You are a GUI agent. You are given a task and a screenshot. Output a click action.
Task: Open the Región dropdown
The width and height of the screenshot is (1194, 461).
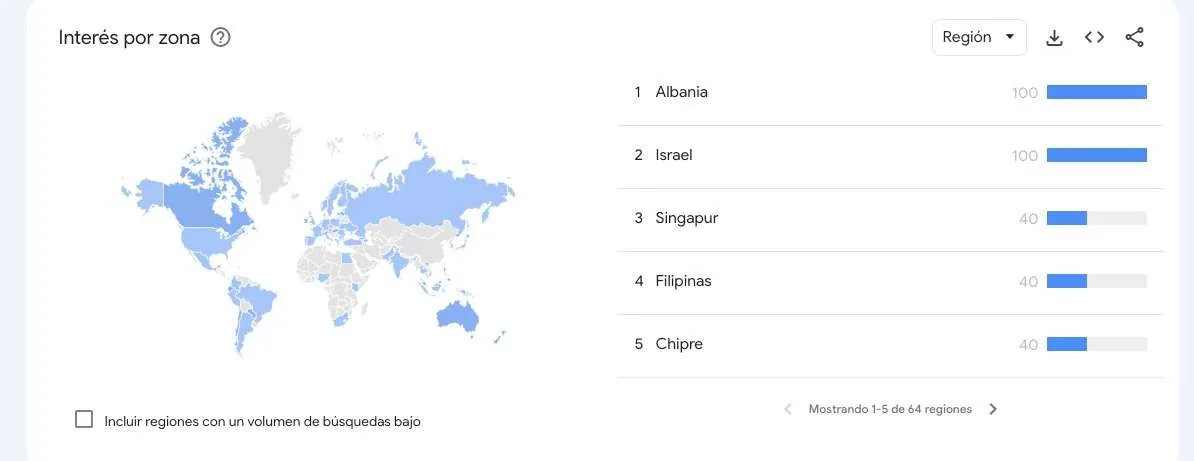(x=979, y=37)
